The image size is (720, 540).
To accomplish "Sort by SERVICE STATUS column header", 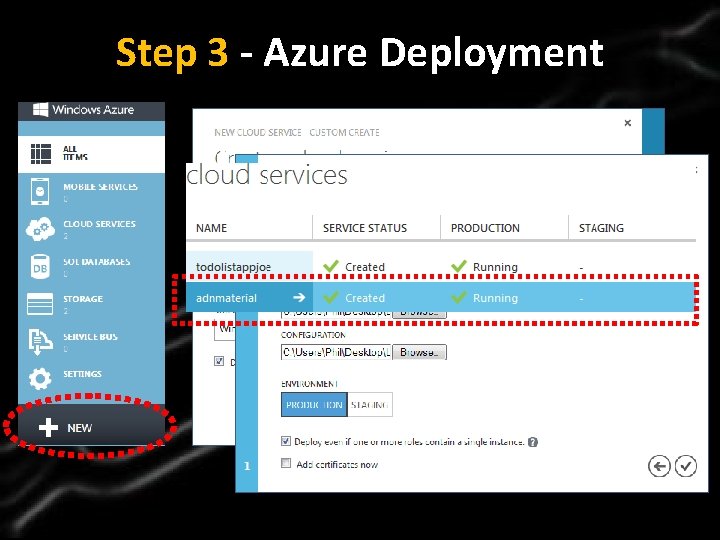I will coord(365,228).
